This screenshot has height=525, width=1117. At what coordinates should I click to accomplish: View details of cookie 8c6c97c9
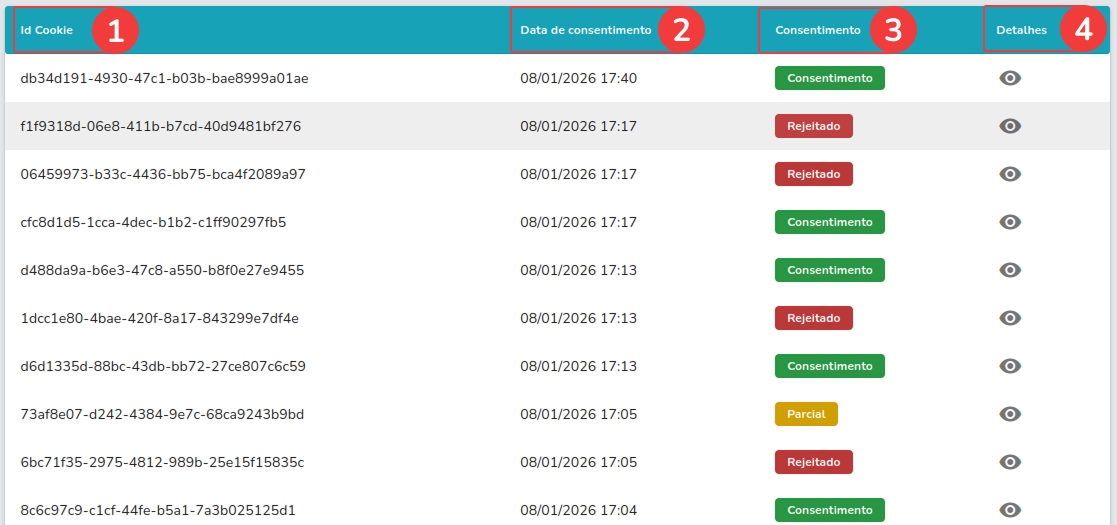1010,510
